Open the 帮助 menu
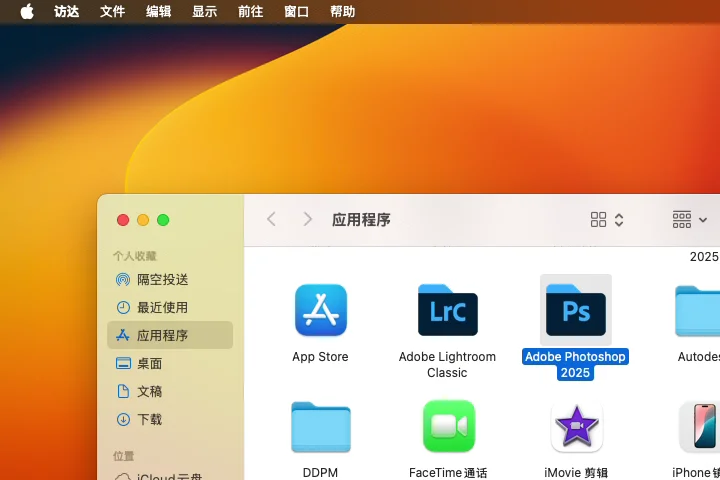This screenshot has height=480, width=720. click(x=342, y=11)
